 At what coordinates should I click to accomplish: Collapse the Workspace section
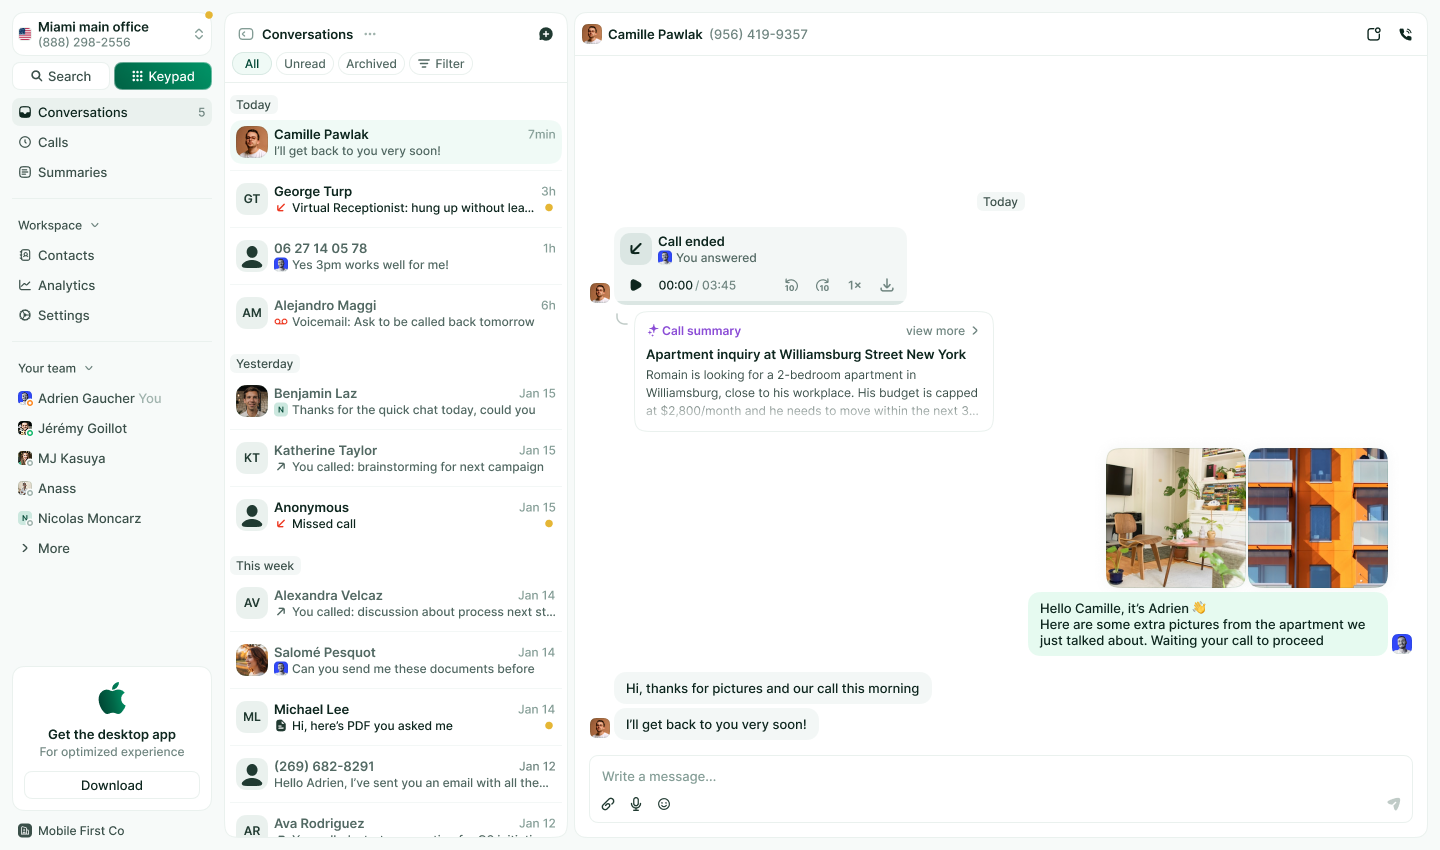click(x=59, y=225)
